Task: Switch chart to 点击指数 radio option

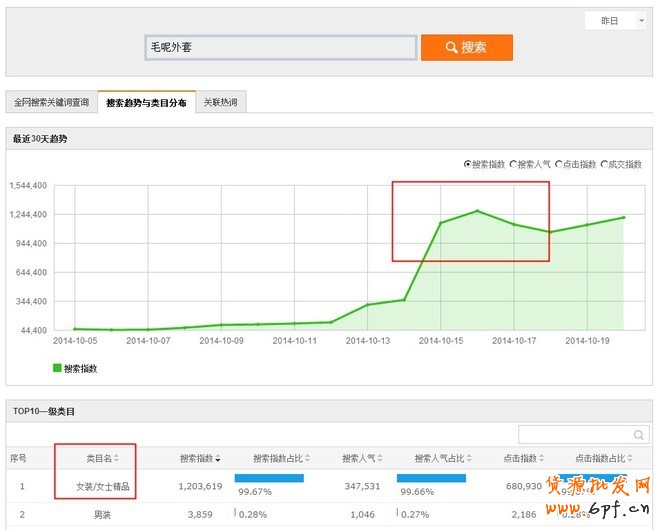Action: coord(558,164)
